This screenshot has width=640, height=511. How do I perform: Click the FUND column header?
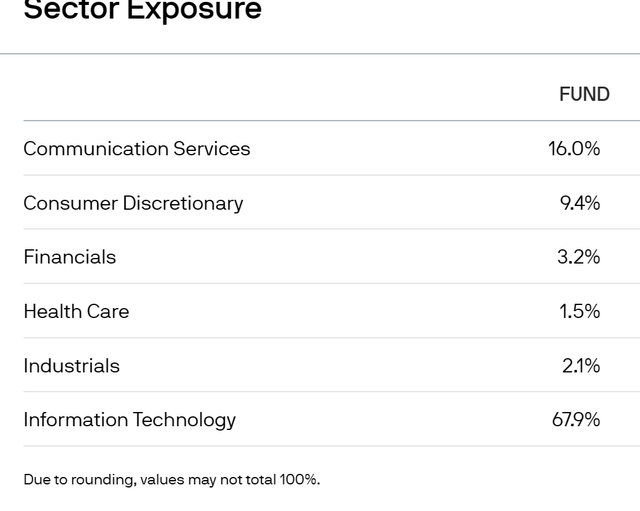584,94
